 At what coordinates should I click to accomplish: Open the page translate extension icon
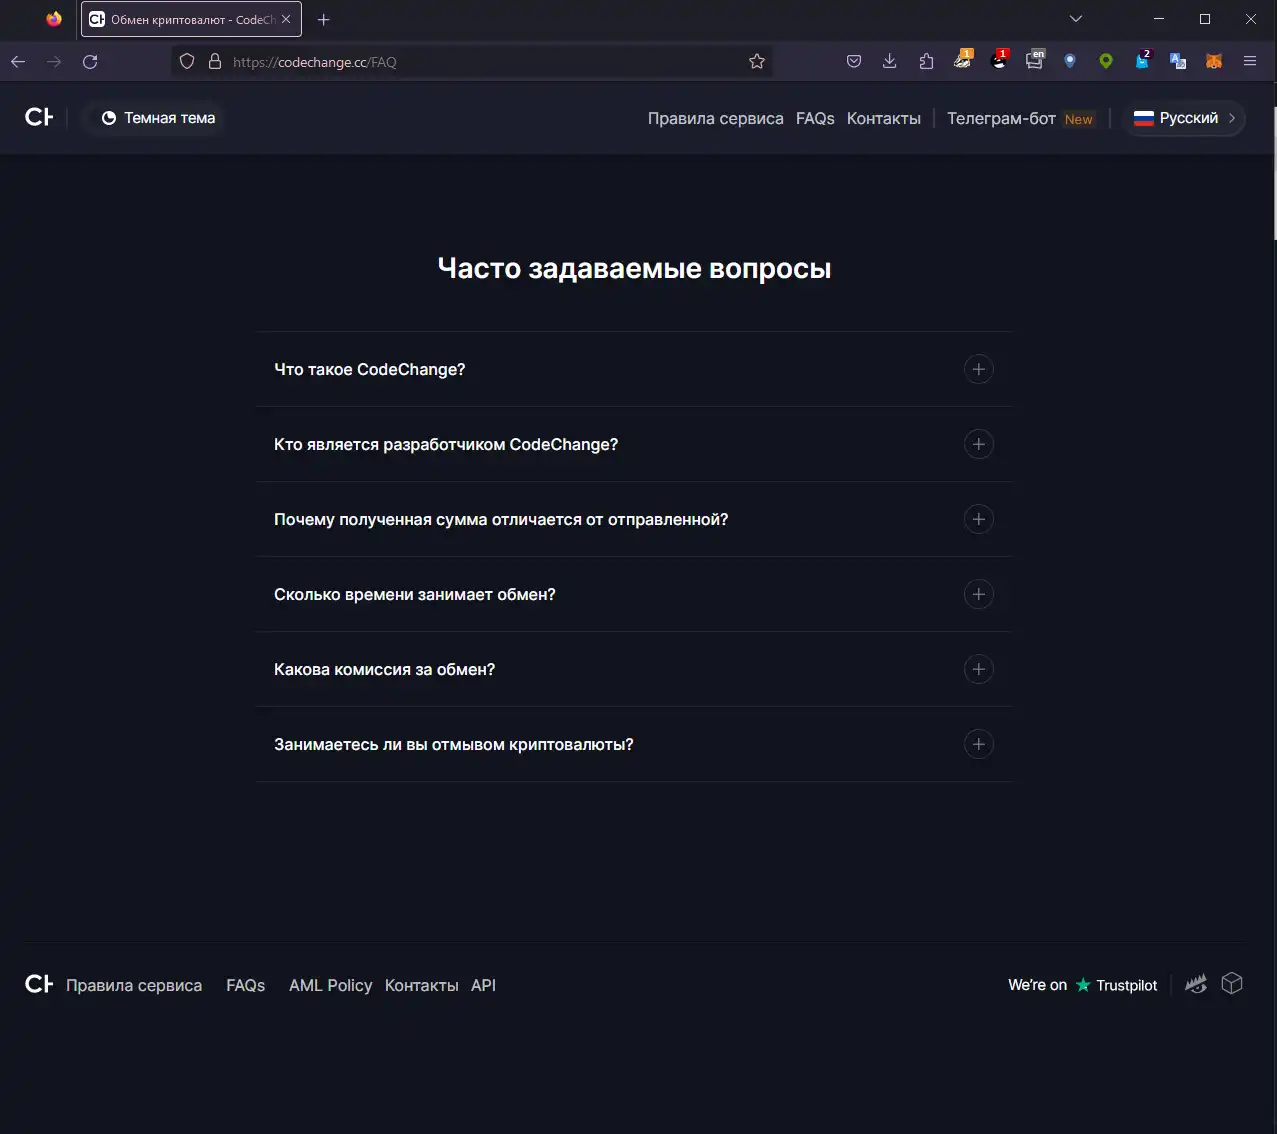1178,62
